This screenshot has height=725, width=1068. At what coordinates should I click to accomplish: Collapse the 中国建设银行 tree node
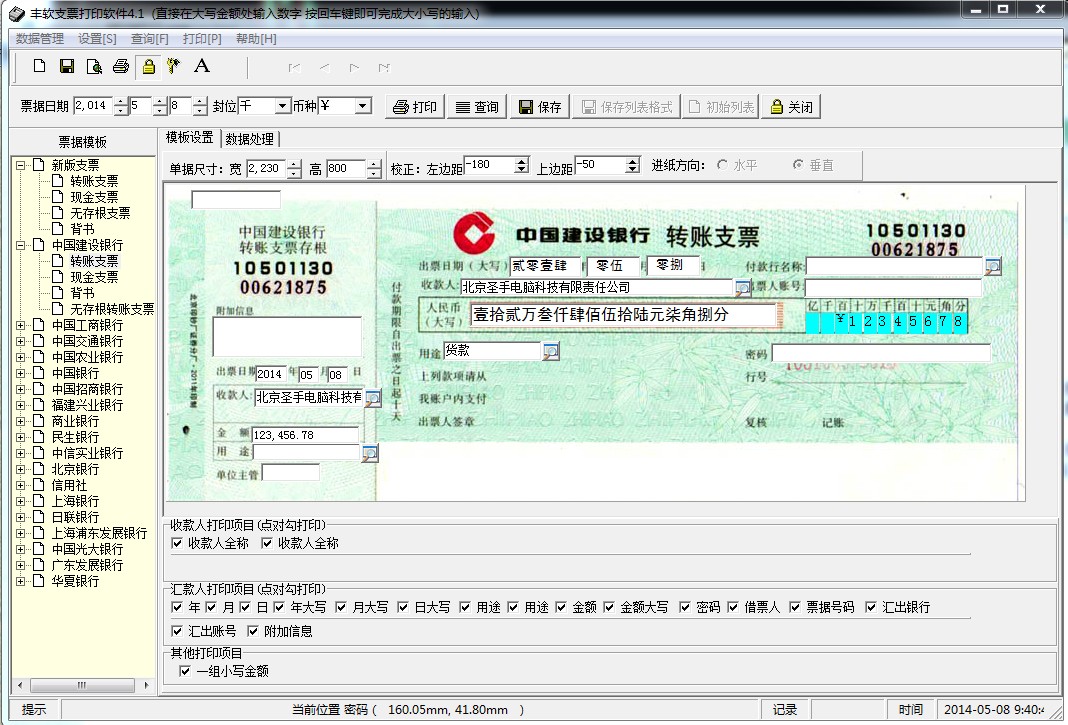pyautogui.click(x=20, y=245)
